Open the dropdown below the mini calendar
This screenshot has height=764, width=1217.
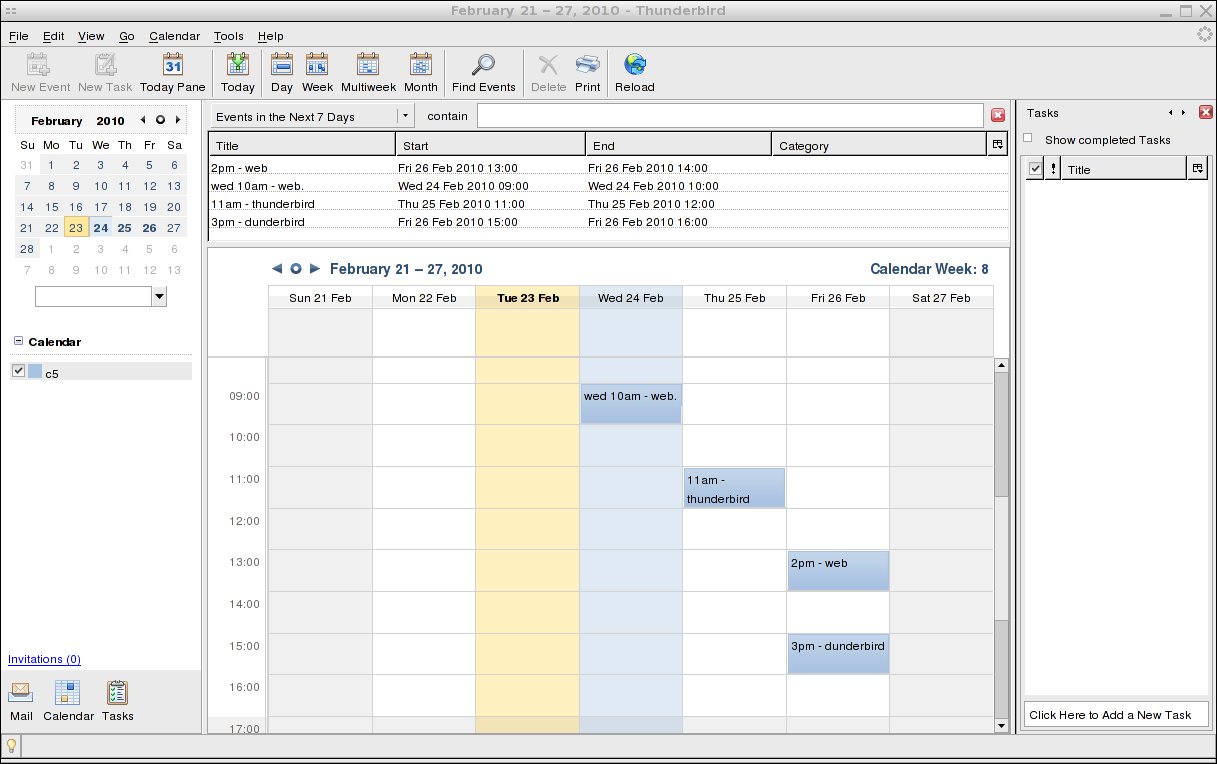tap(159, 297)
